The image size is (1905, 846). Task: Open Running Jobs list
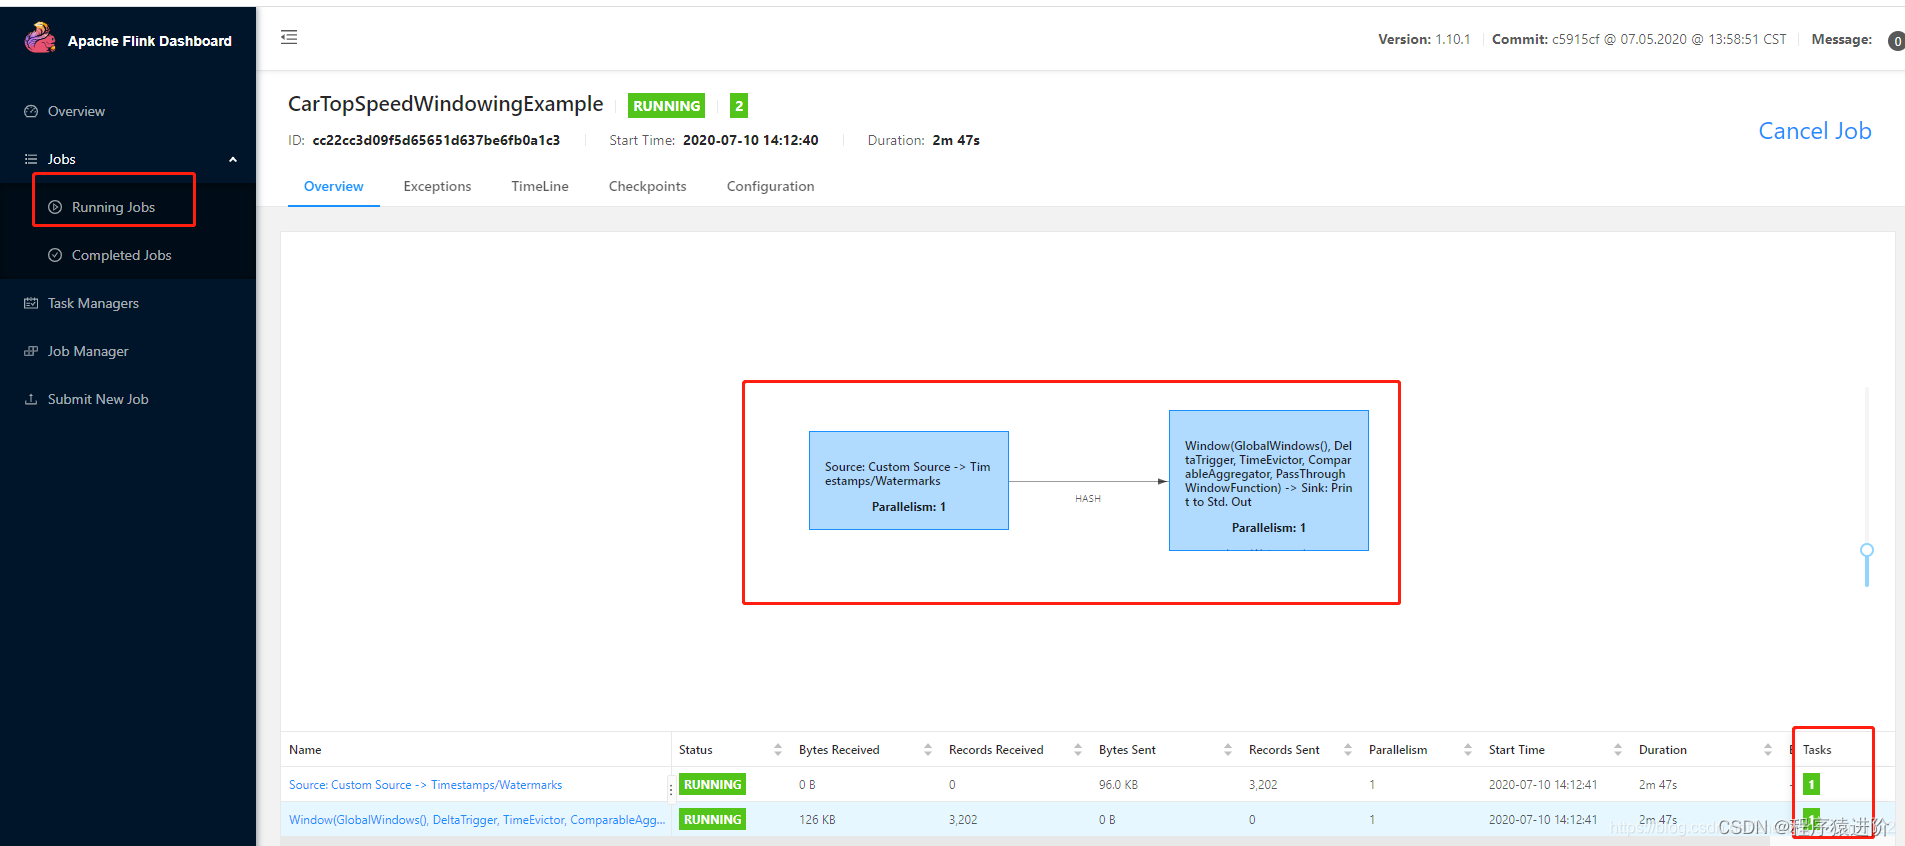point(113,207)
